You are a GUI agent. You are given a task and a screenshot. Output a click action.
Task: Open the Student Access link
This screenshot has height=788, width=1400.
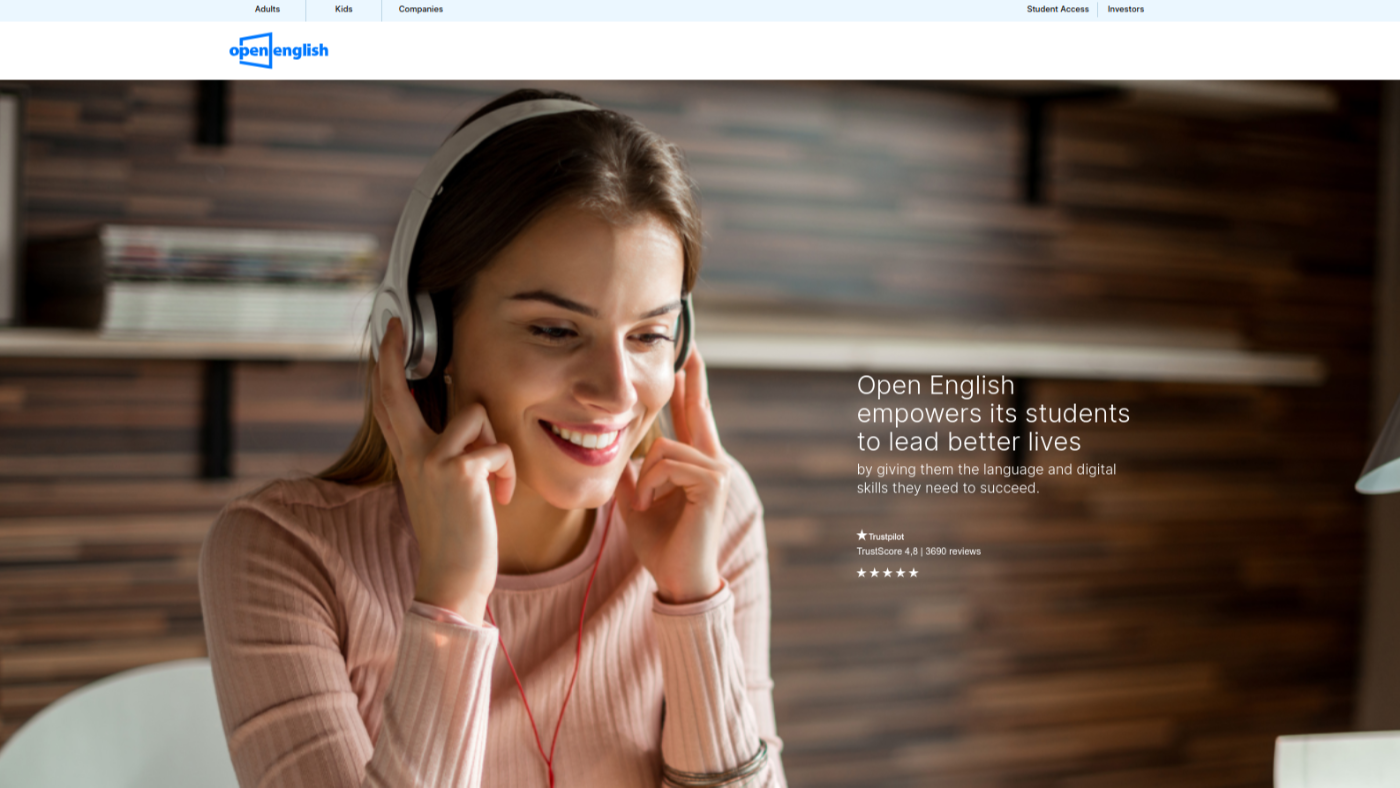(1057, 10)
